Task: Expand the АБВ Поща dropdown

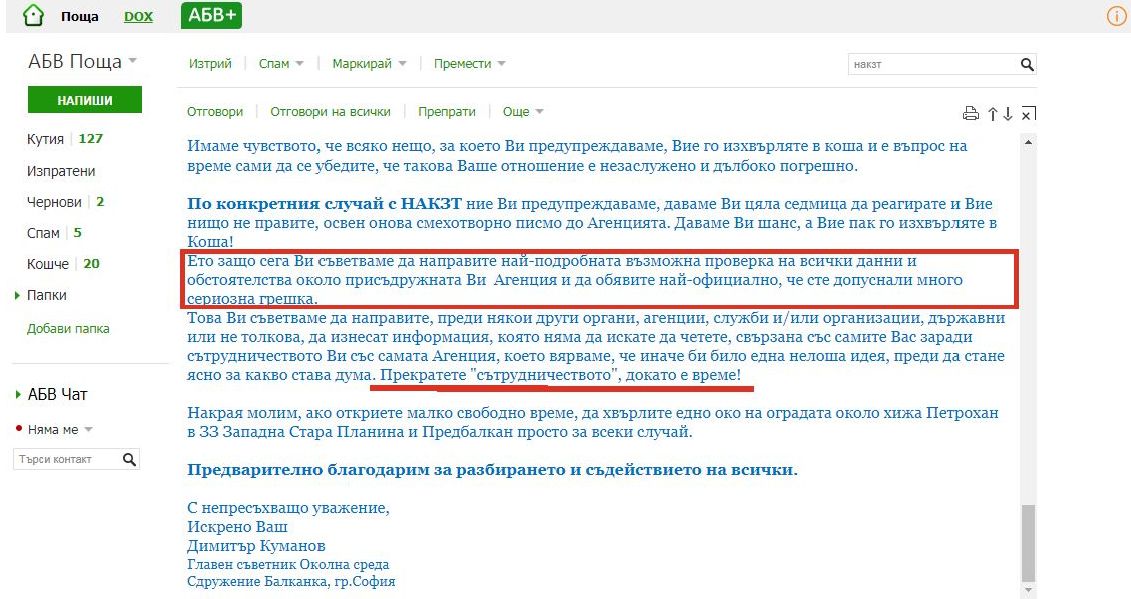Action: [x=133, y=61]
